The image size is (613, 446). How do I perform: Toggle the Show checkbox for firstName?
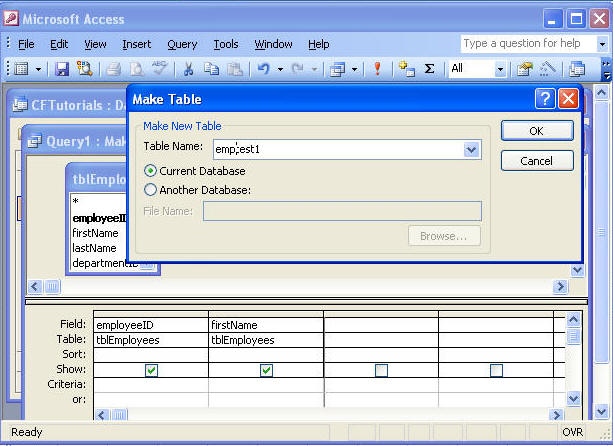[266, 370]
